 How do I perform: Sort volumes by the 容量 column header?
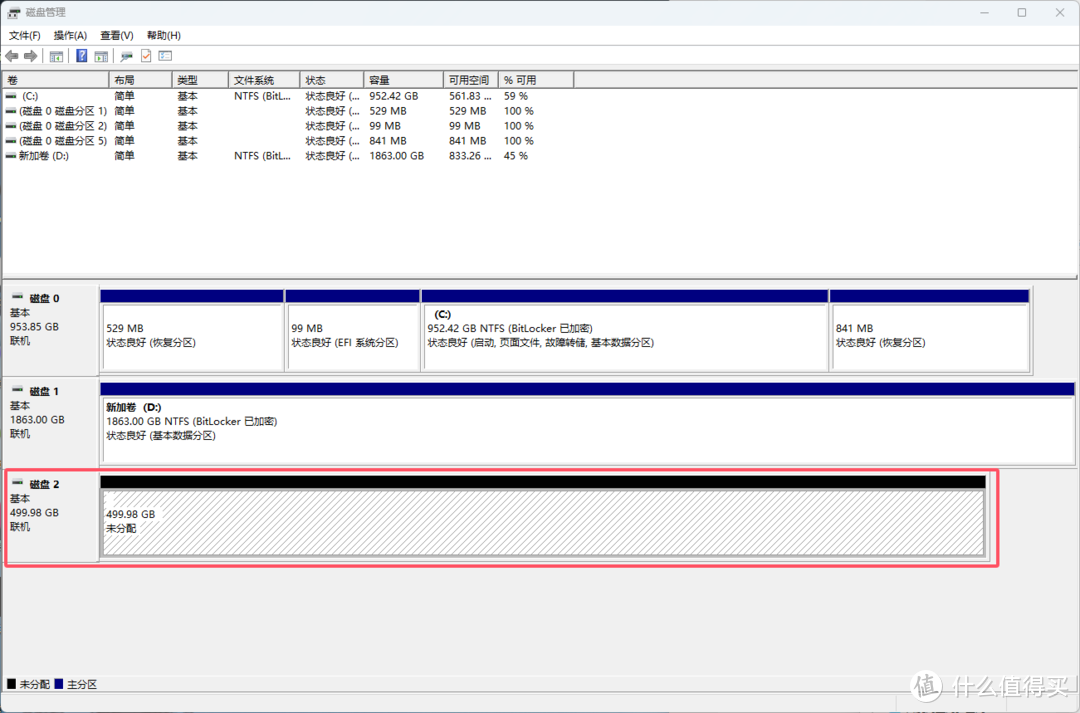[403, 80]
